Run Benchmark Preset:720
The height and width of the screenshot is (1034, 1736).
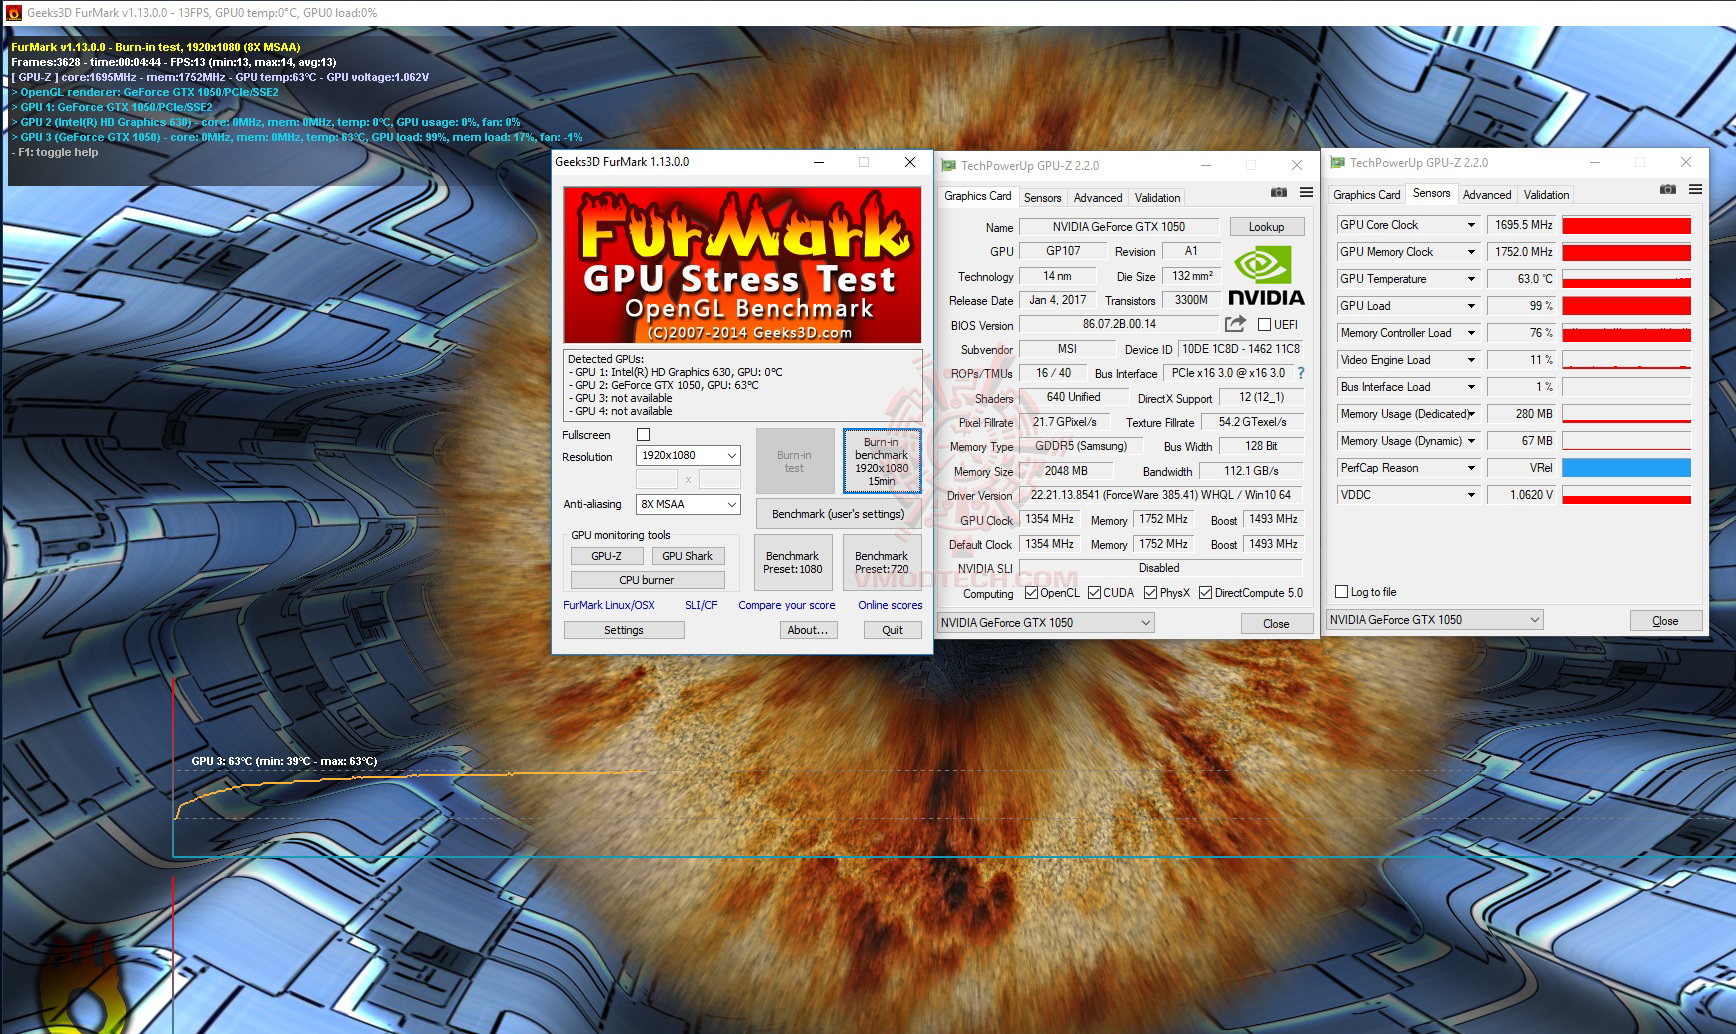881,562
